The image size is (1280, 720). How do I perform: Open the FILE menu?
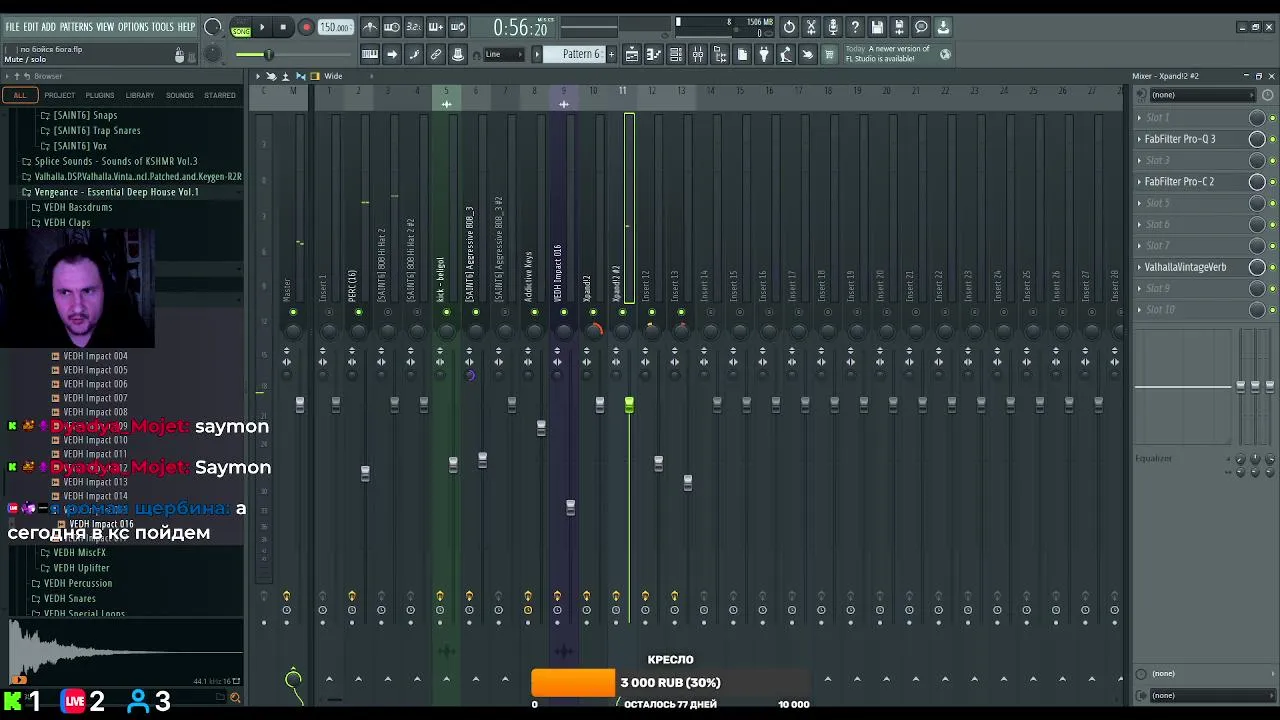(x=12, y=27)
